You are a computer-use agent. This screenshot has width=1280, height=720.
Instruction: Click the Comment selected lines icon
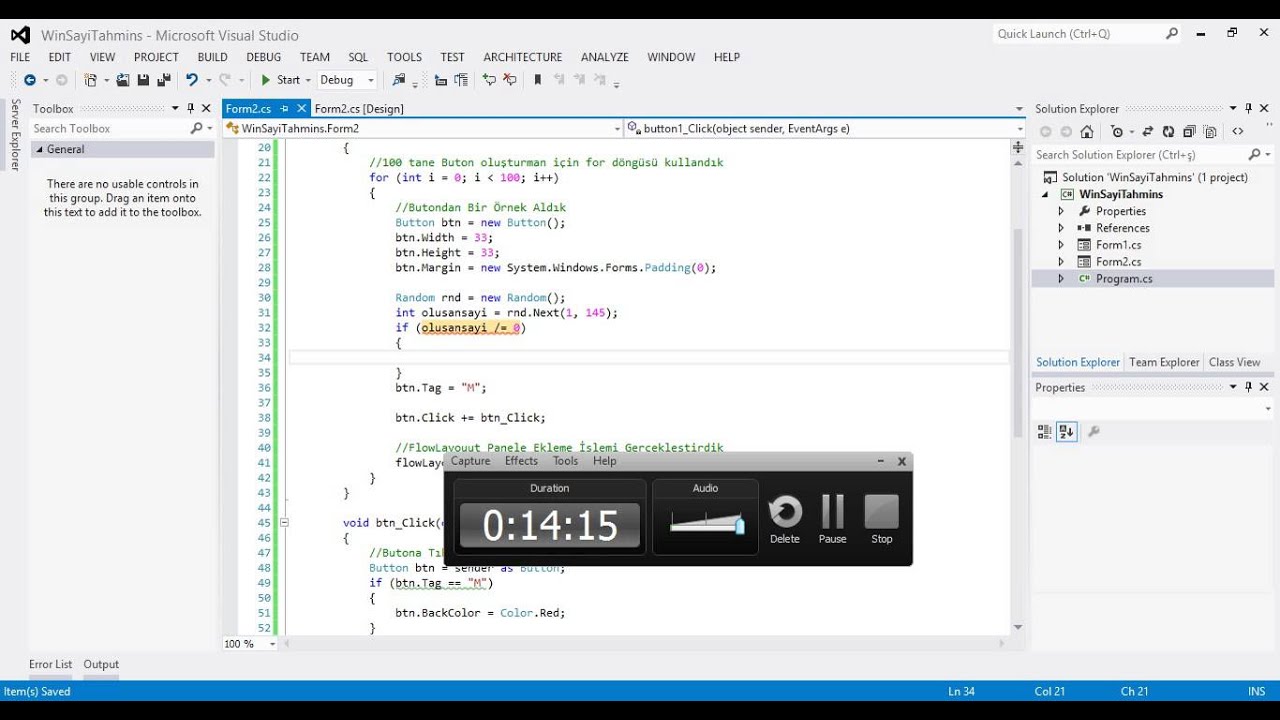pyautogui.click(x=489, y=80)
